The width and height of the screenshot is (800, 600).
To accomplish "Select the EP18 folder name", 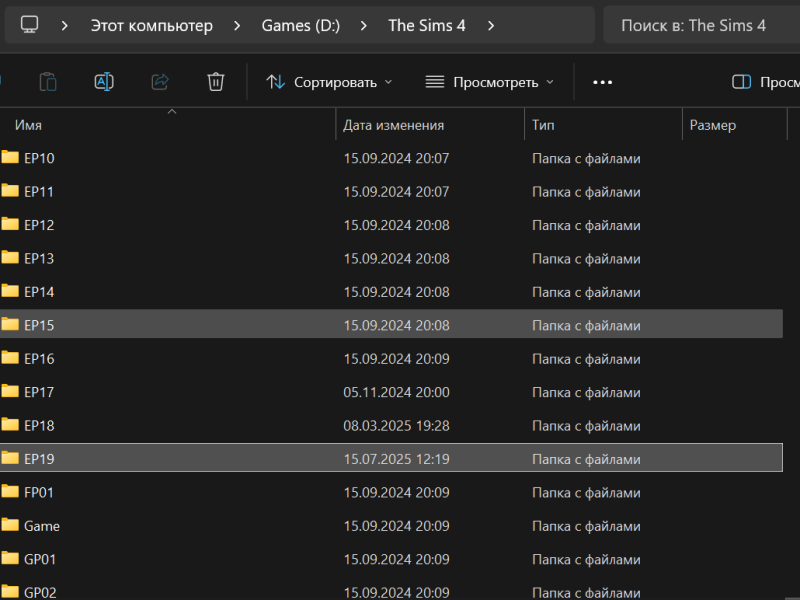I will coord(39,426).
